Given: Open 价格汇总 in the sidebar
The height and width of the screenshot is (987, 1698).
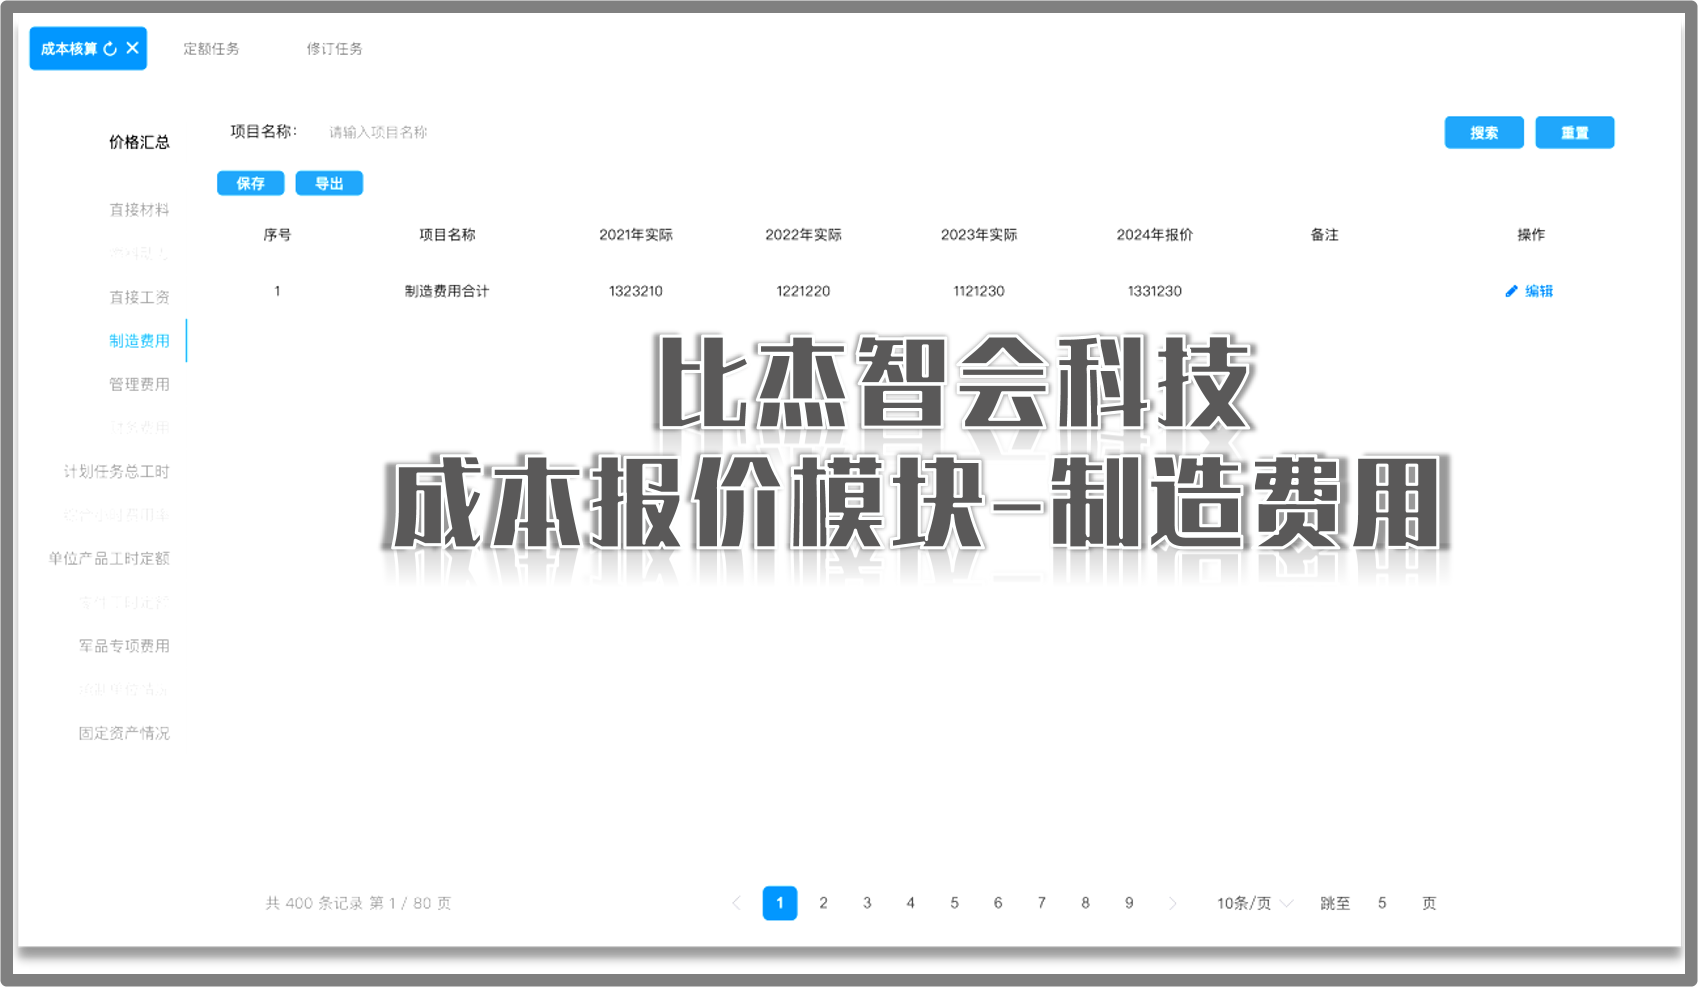Looking at the screenshot, I should click(x=139, y=142).
